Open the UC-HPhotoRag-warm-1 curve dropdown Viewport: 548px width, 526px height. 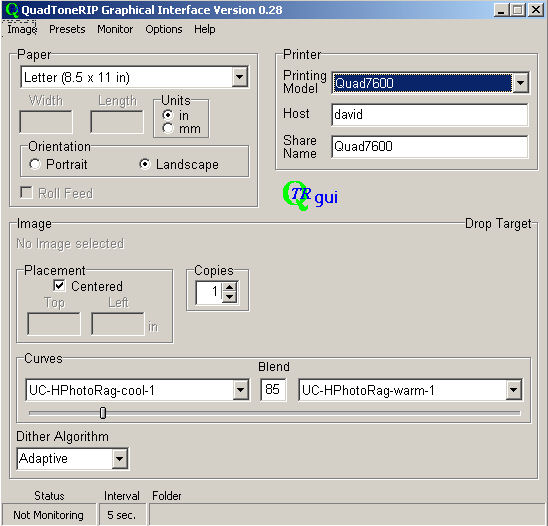pyautogui.click(x=513, y=390)
